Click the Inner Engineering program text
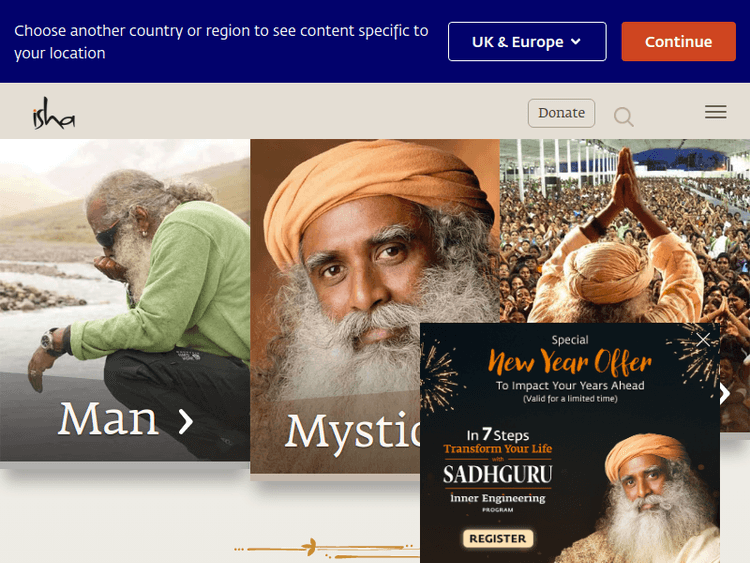Image resolution: width=750 pixels, height=563 pixels. 497,498
